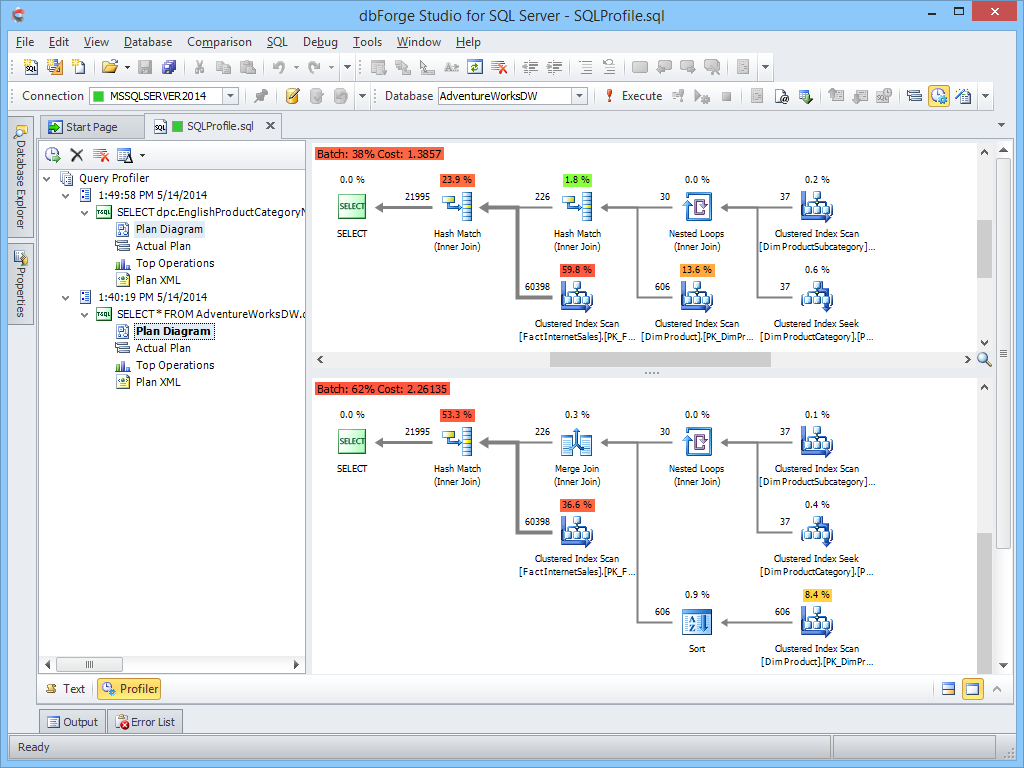Toggle the Profiler view button at bottom
The height and width of the screenshot is (768, 1024).
click(x=129, y=688)
